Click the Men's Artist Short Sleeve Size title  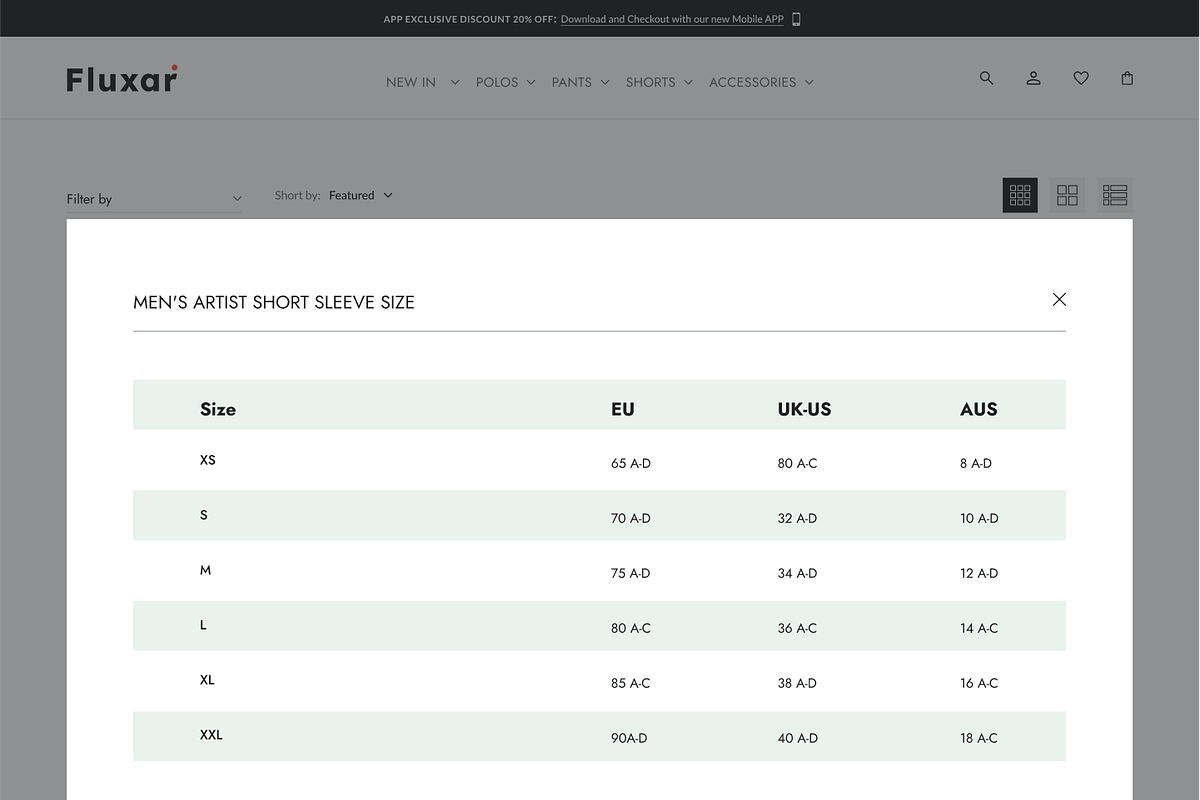[x=274, y=302]
